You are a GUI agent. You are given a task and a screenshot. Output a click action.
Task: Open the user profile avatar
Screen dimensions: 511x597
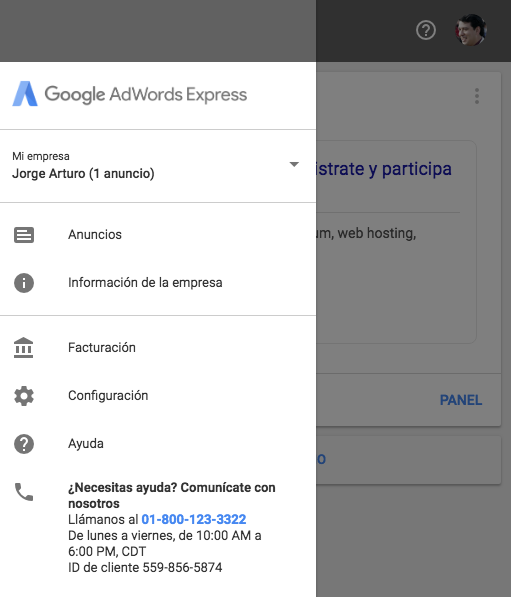click(x=471, y=30)
